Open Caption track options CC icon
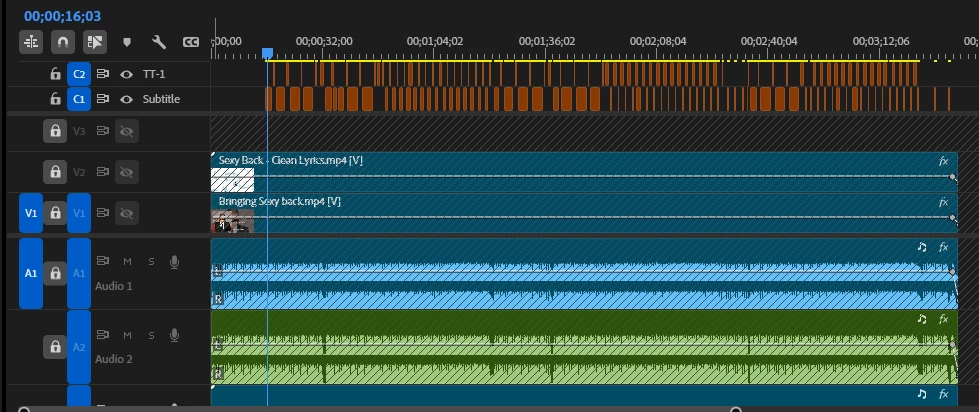Viewport: 979px width, 412px height. pos(190,42)
